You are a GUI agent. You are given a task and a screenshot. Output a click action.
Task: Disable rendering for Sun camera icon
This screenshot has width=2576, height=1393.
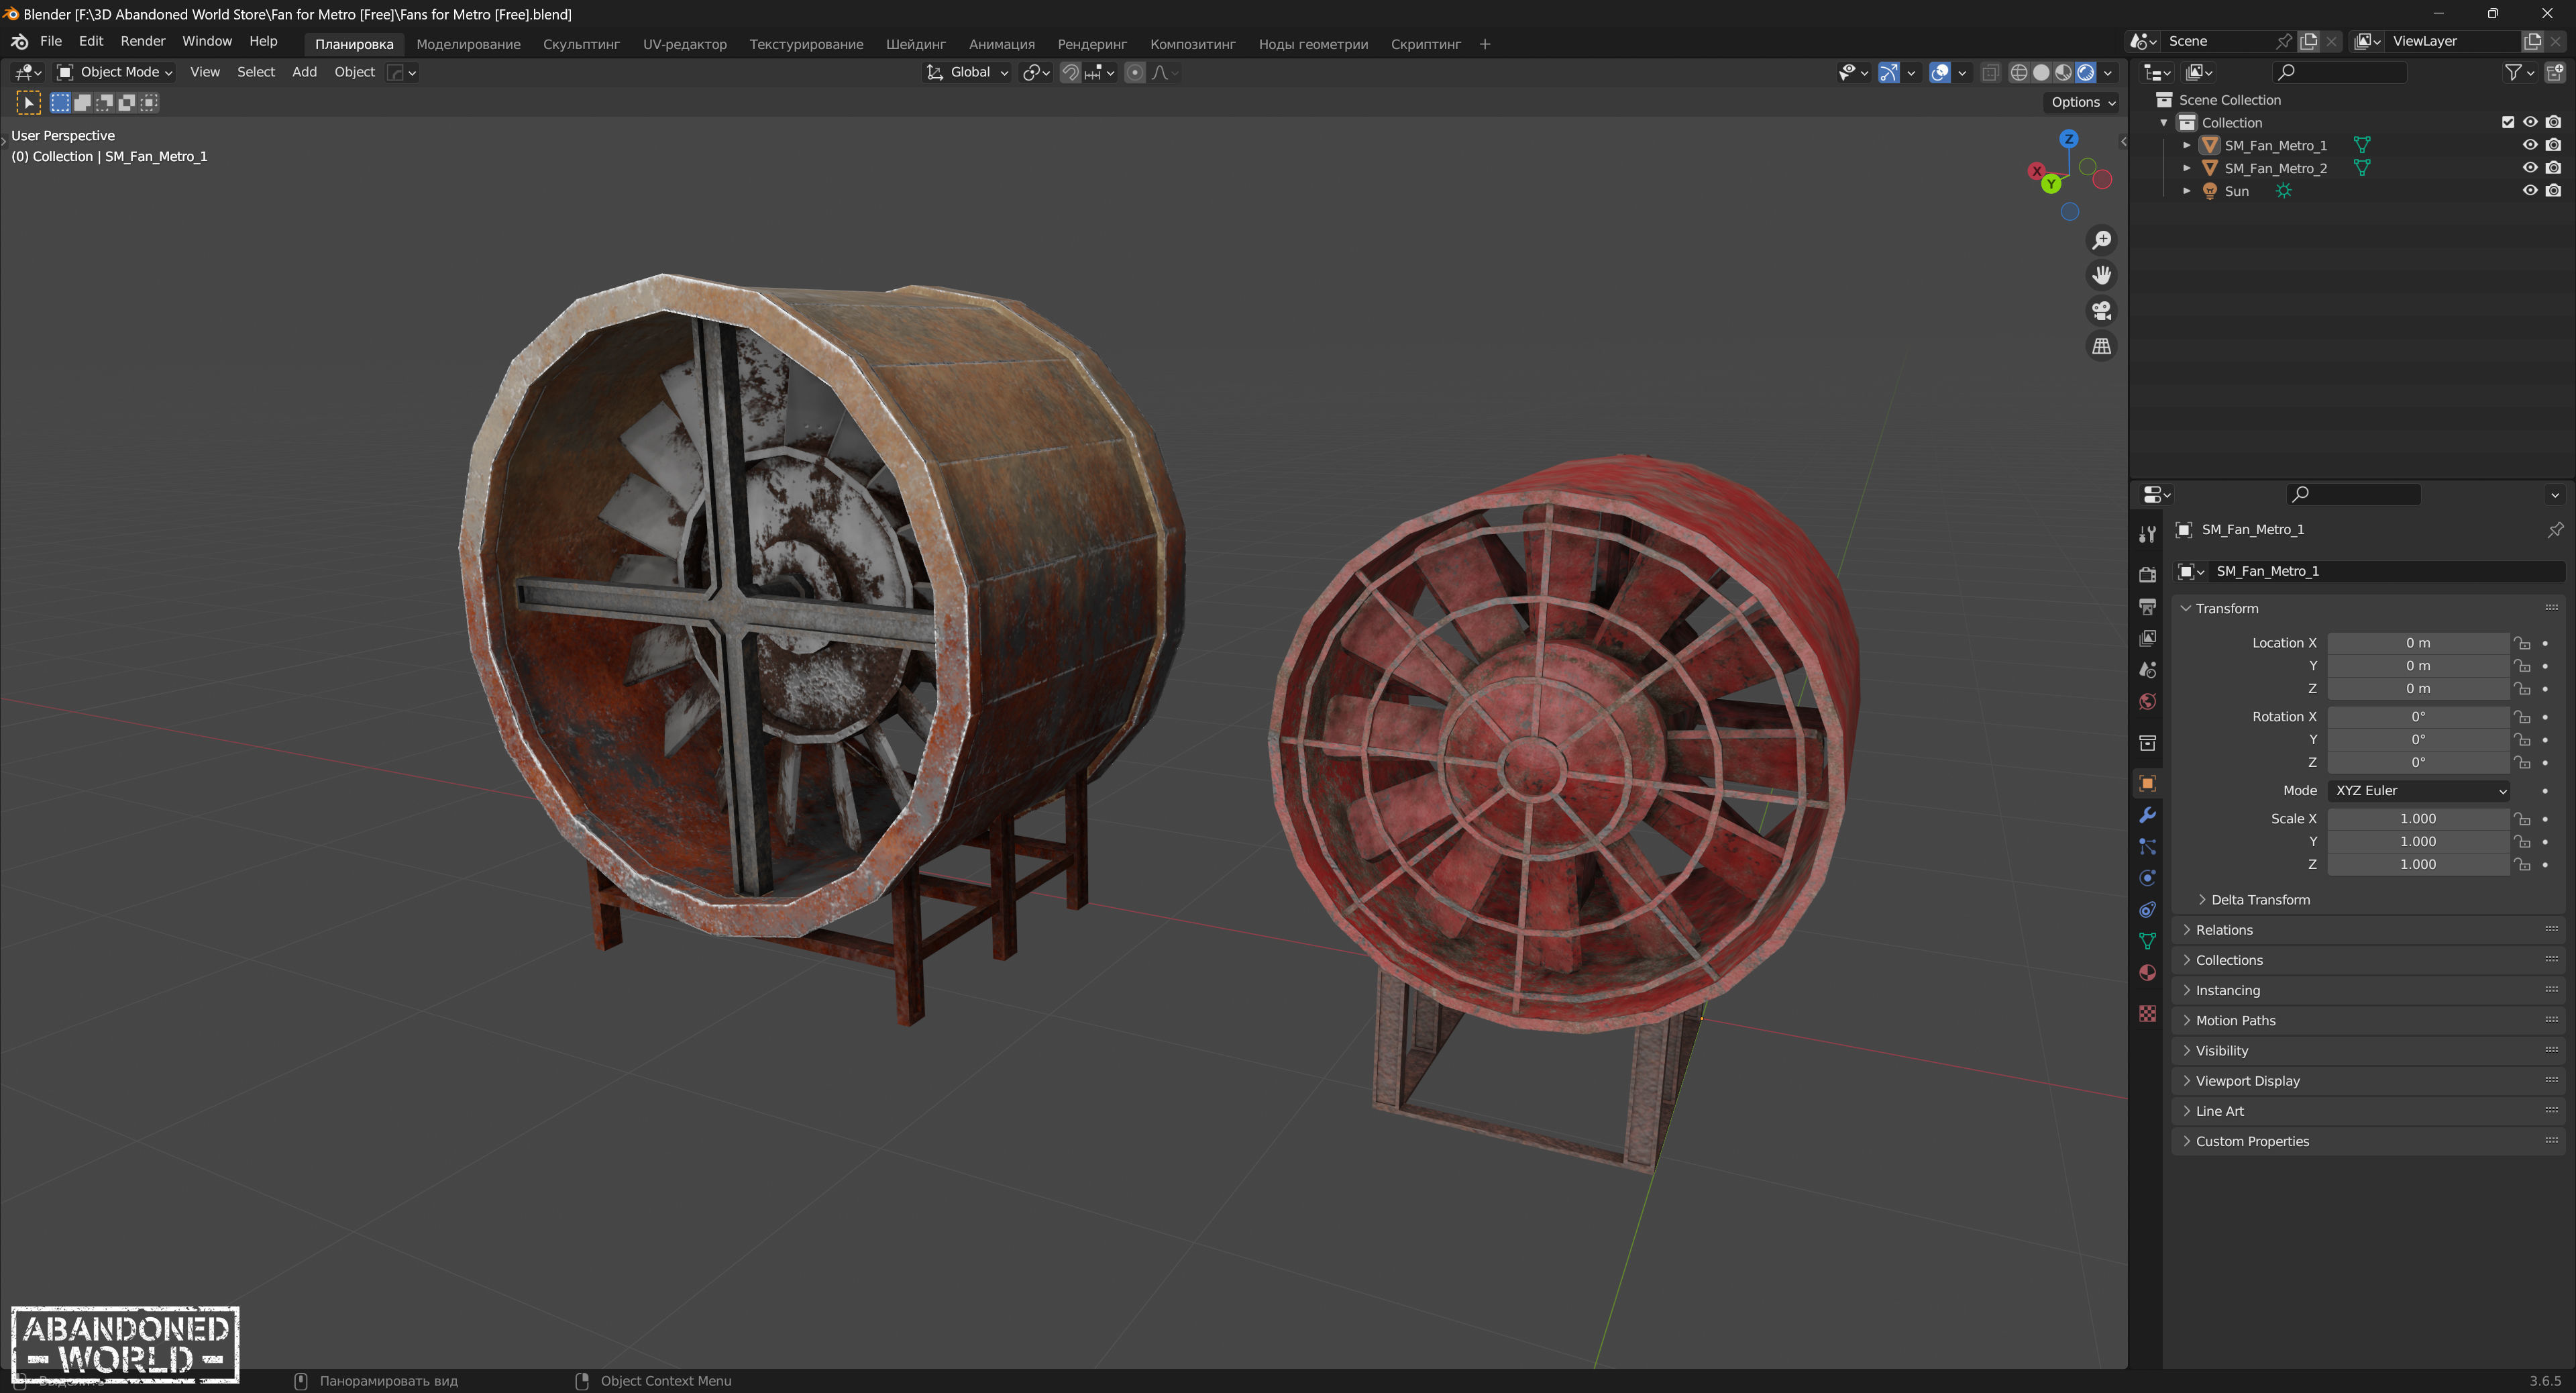2553,191
